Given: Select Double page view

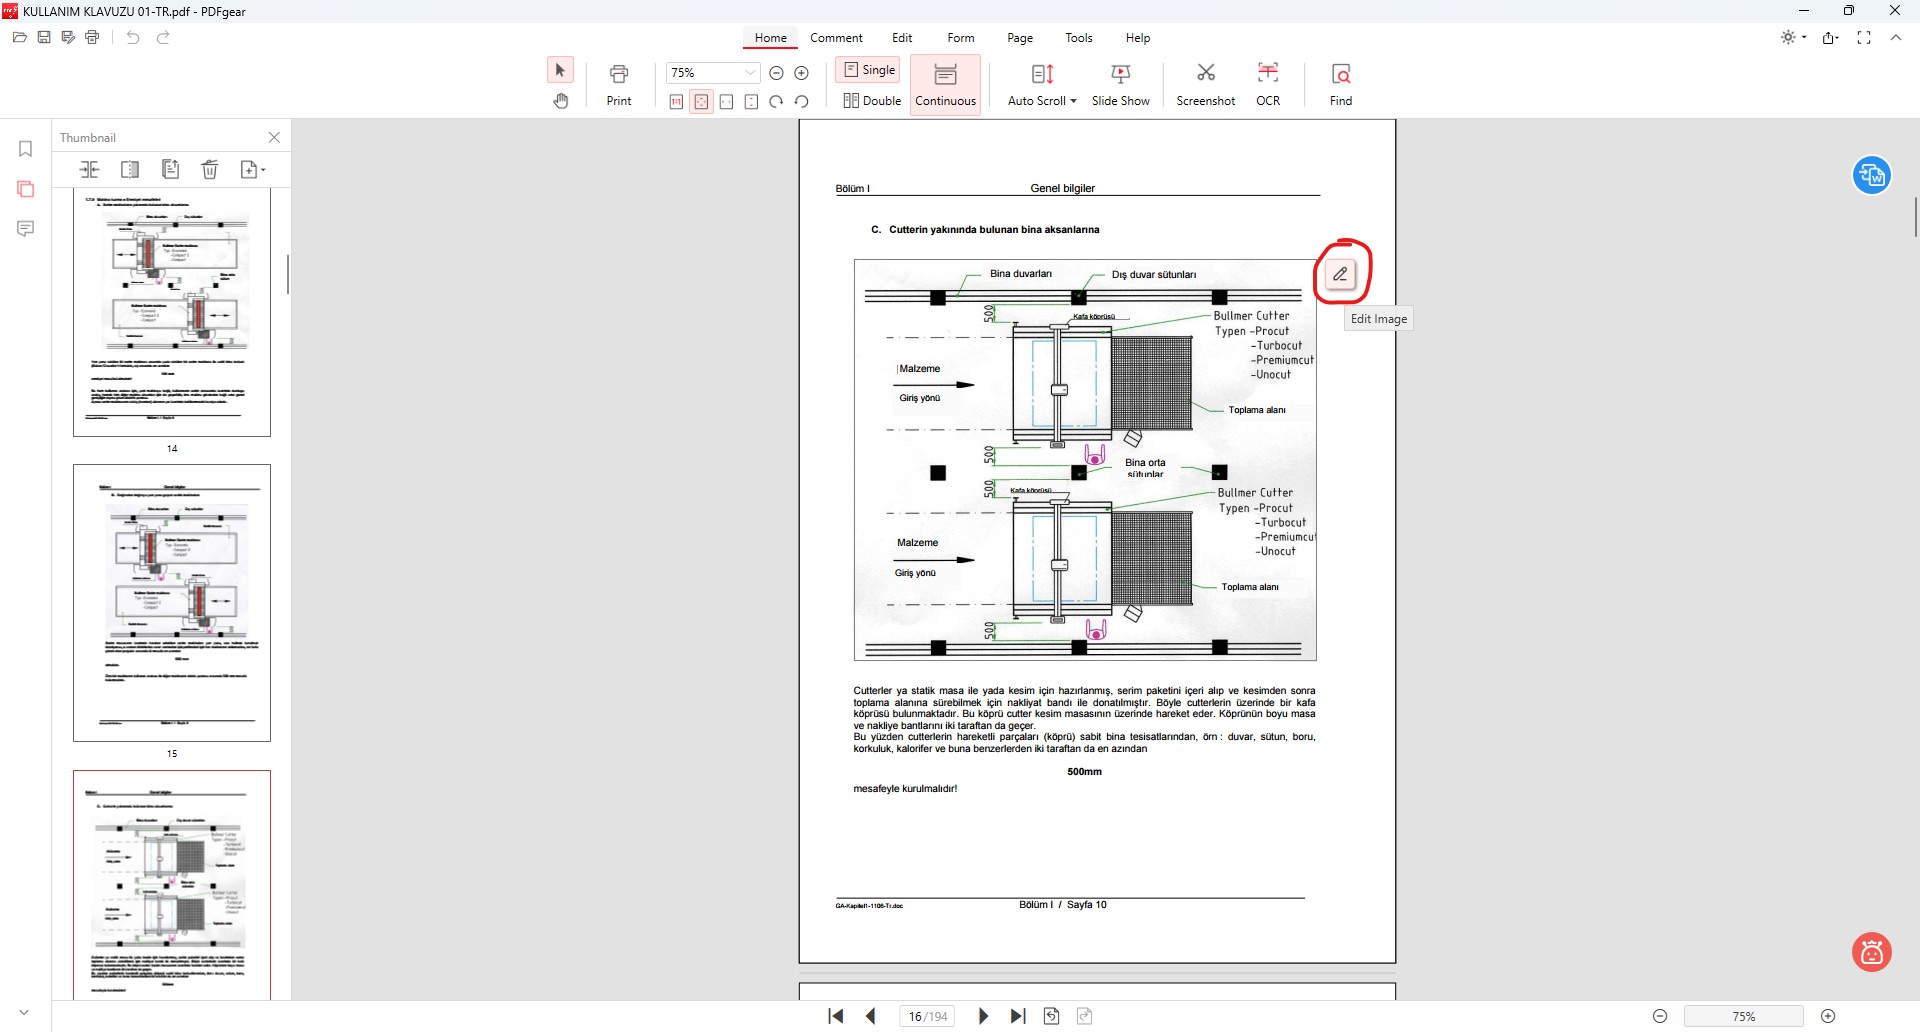Looking at the screenshot, I should 871,101.
